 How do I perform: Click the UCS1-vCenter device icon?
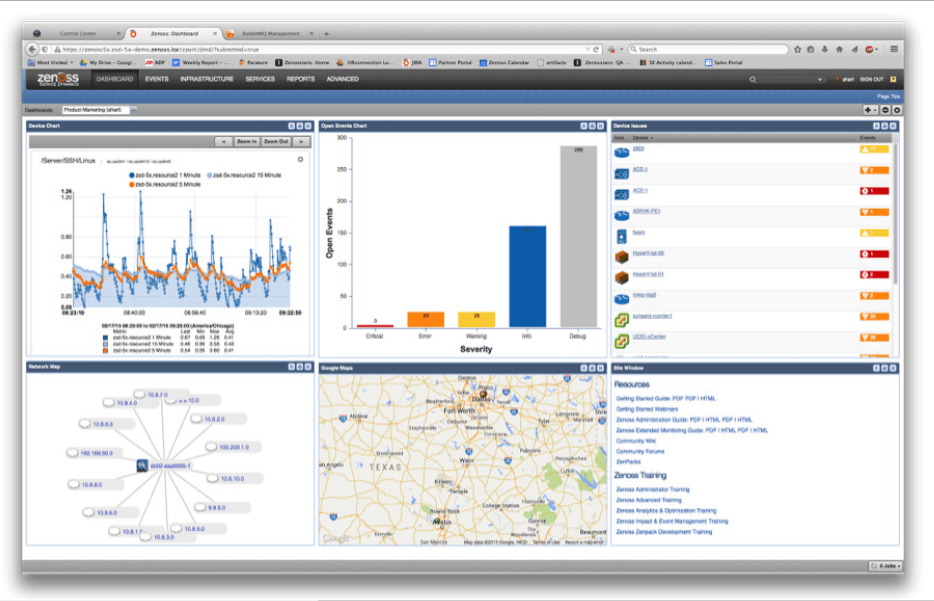point(622,341)
